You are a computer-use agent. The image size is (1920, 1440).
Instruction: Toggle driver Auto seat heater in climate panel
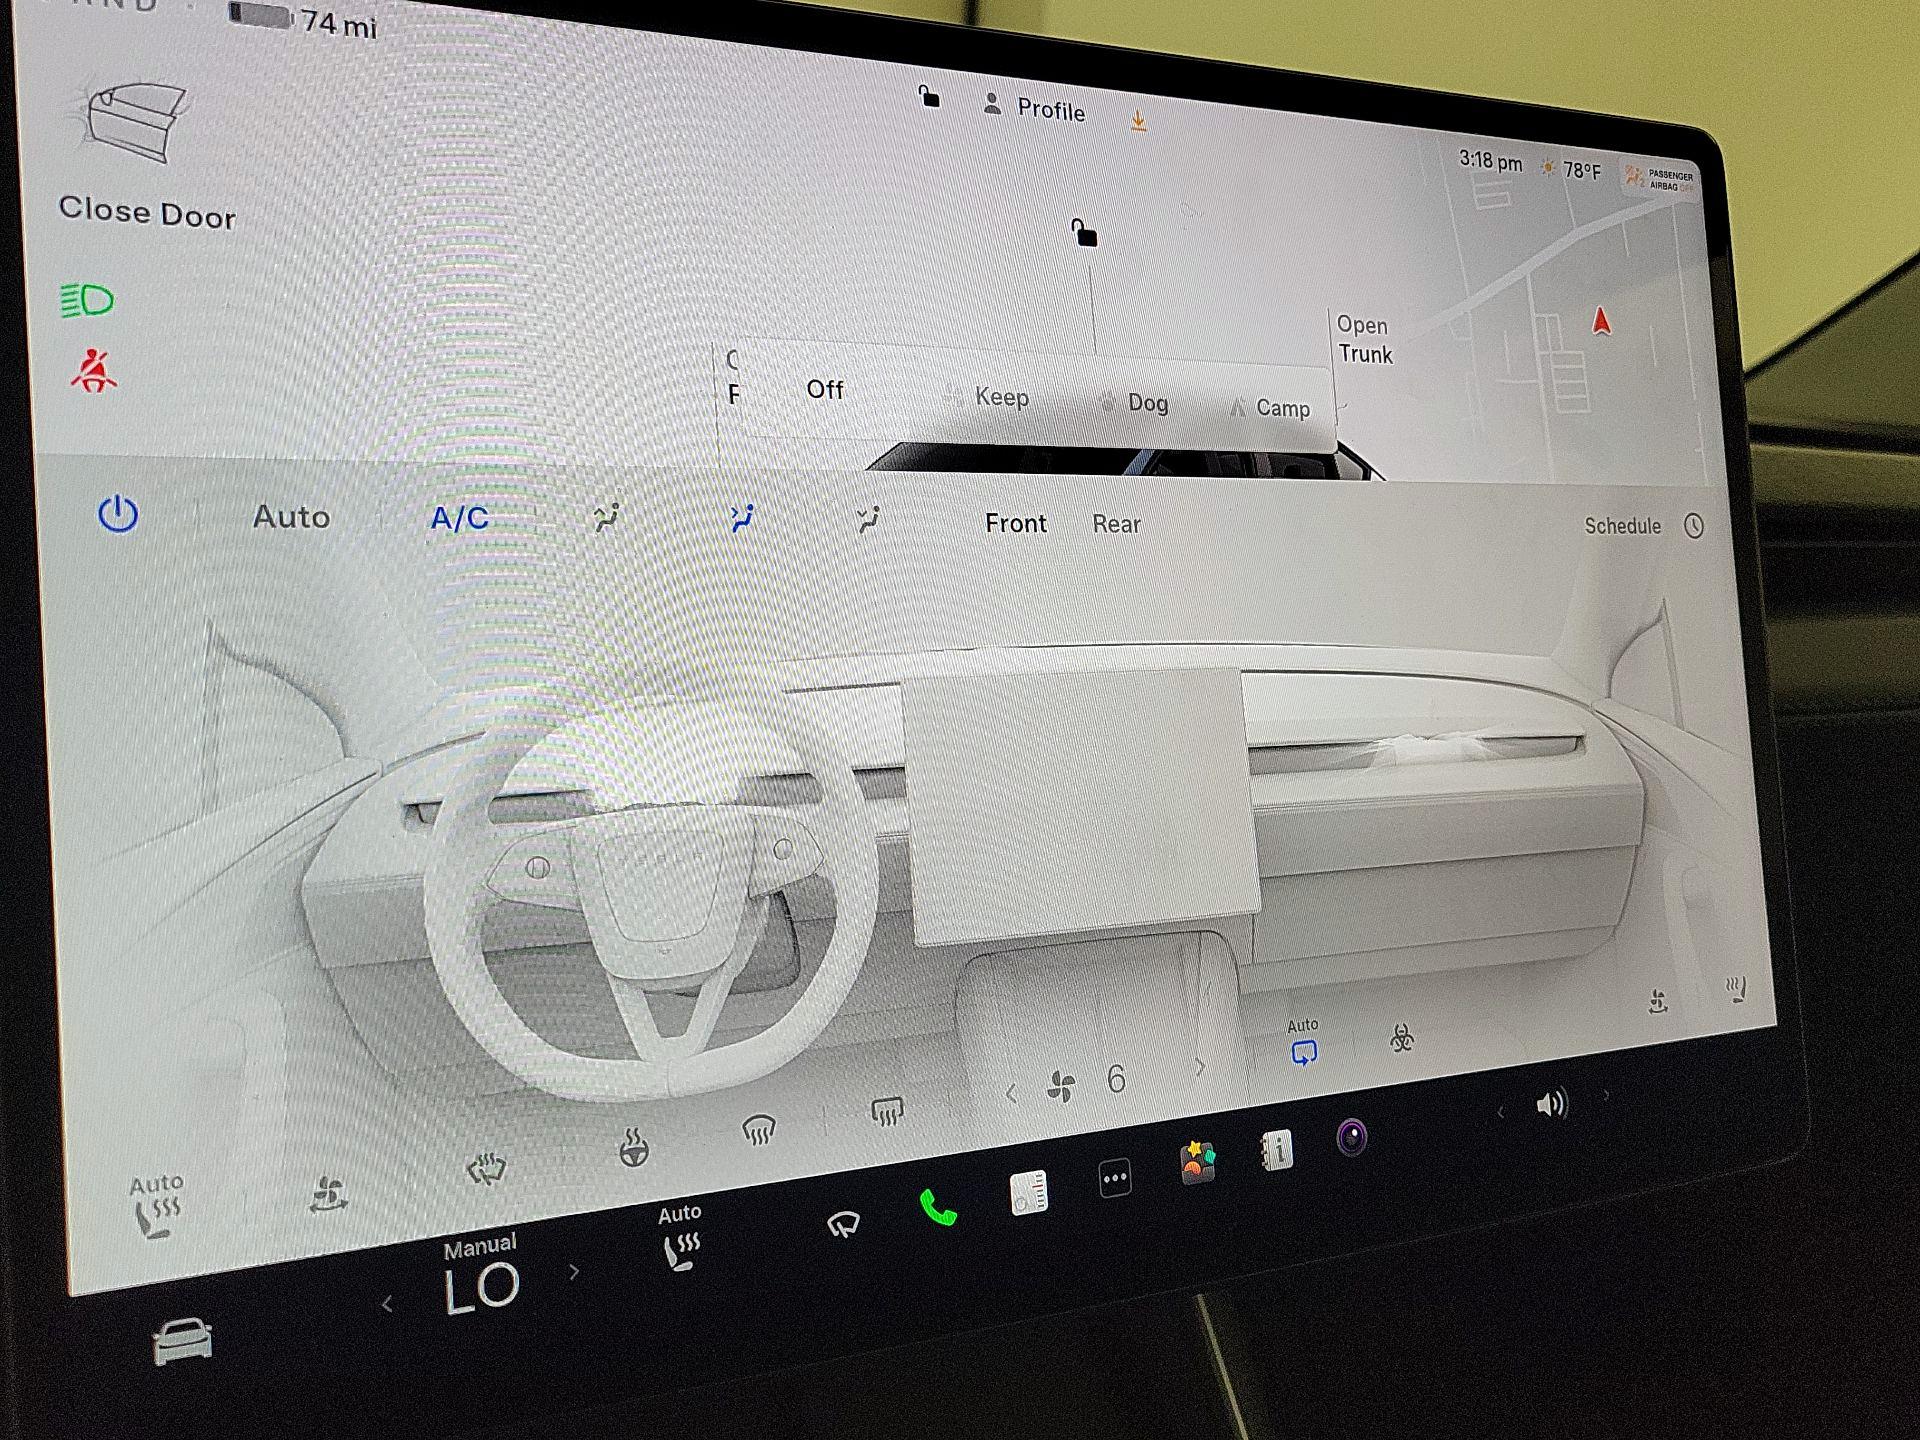[x=157, y=1207]
